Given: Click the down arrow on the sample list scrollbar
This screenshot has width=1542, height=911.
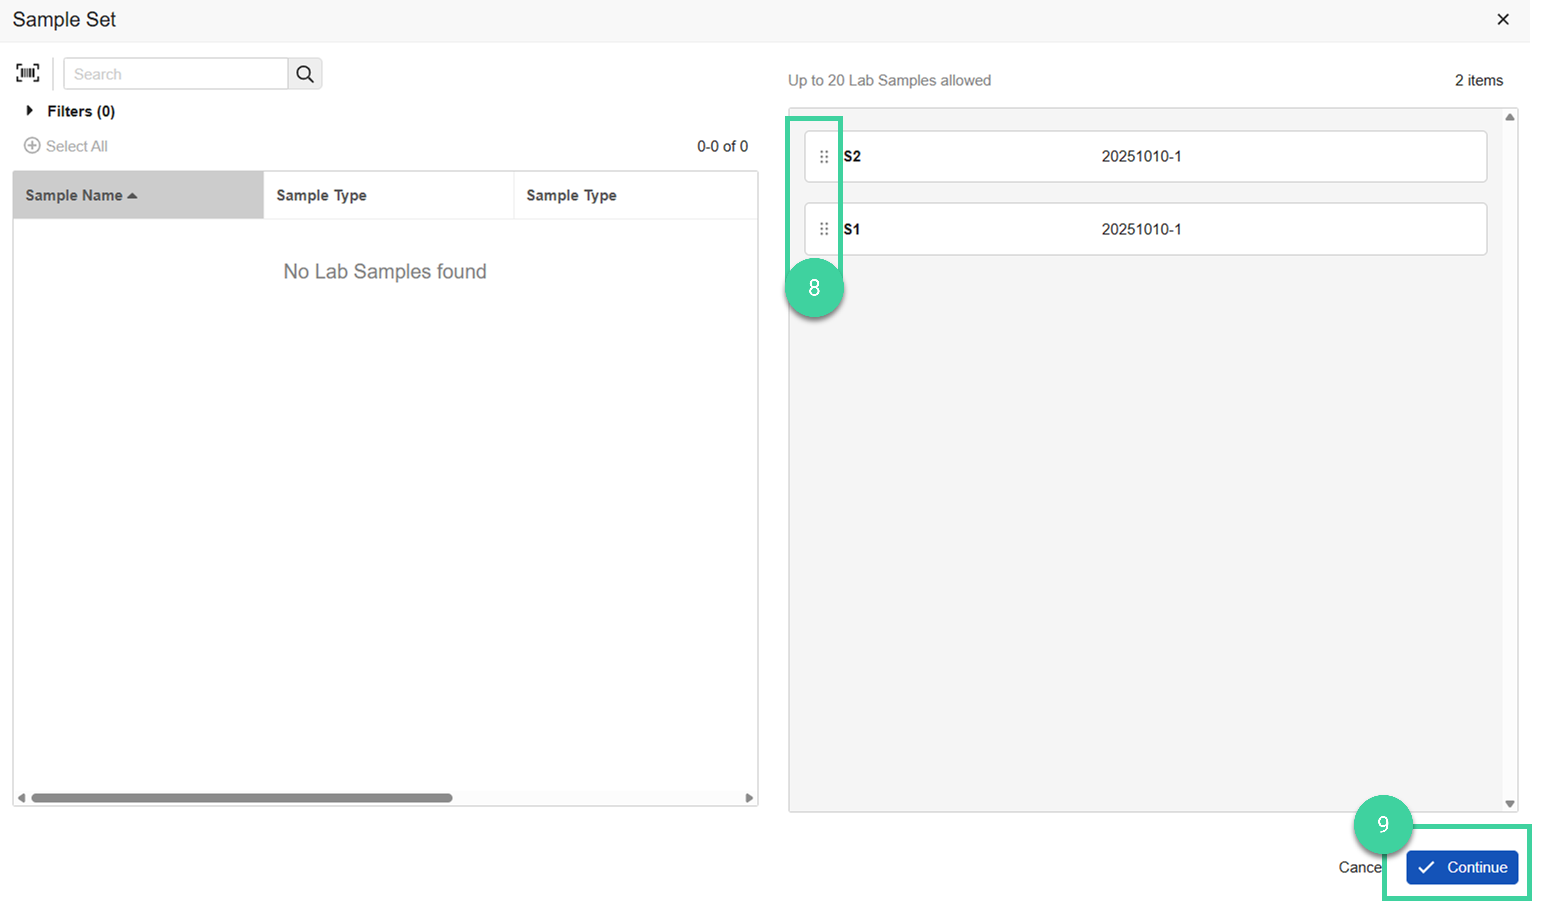Looking at the screenshot, I should pyautogui.click(x=1510, y=802).
